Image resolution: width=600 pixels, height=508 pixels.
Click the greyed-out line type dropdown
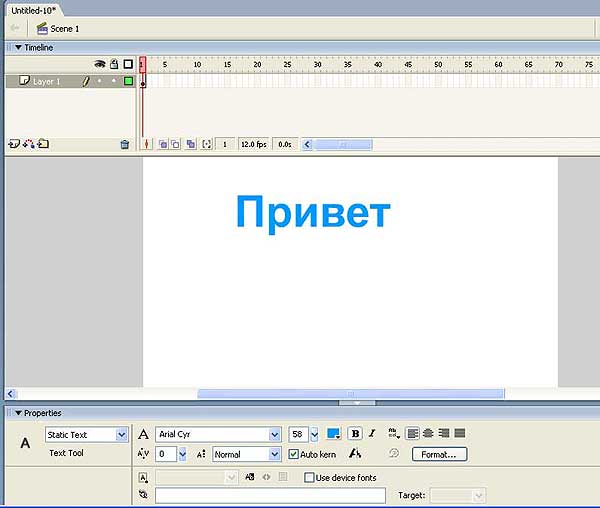[197, 477]
